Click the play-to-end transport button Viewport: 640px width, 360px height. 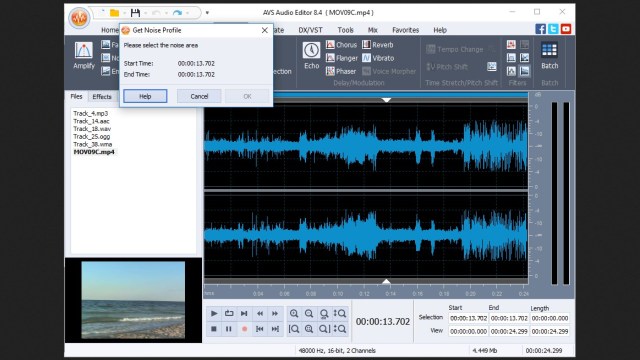click(x=244, y=313)
